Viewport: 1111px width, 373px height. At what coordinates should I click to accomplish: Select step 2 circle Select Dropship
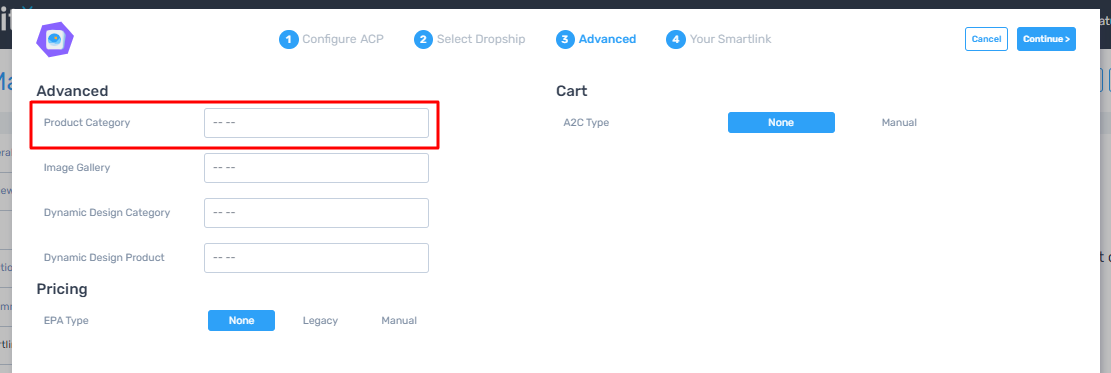(x=423, y=40)
